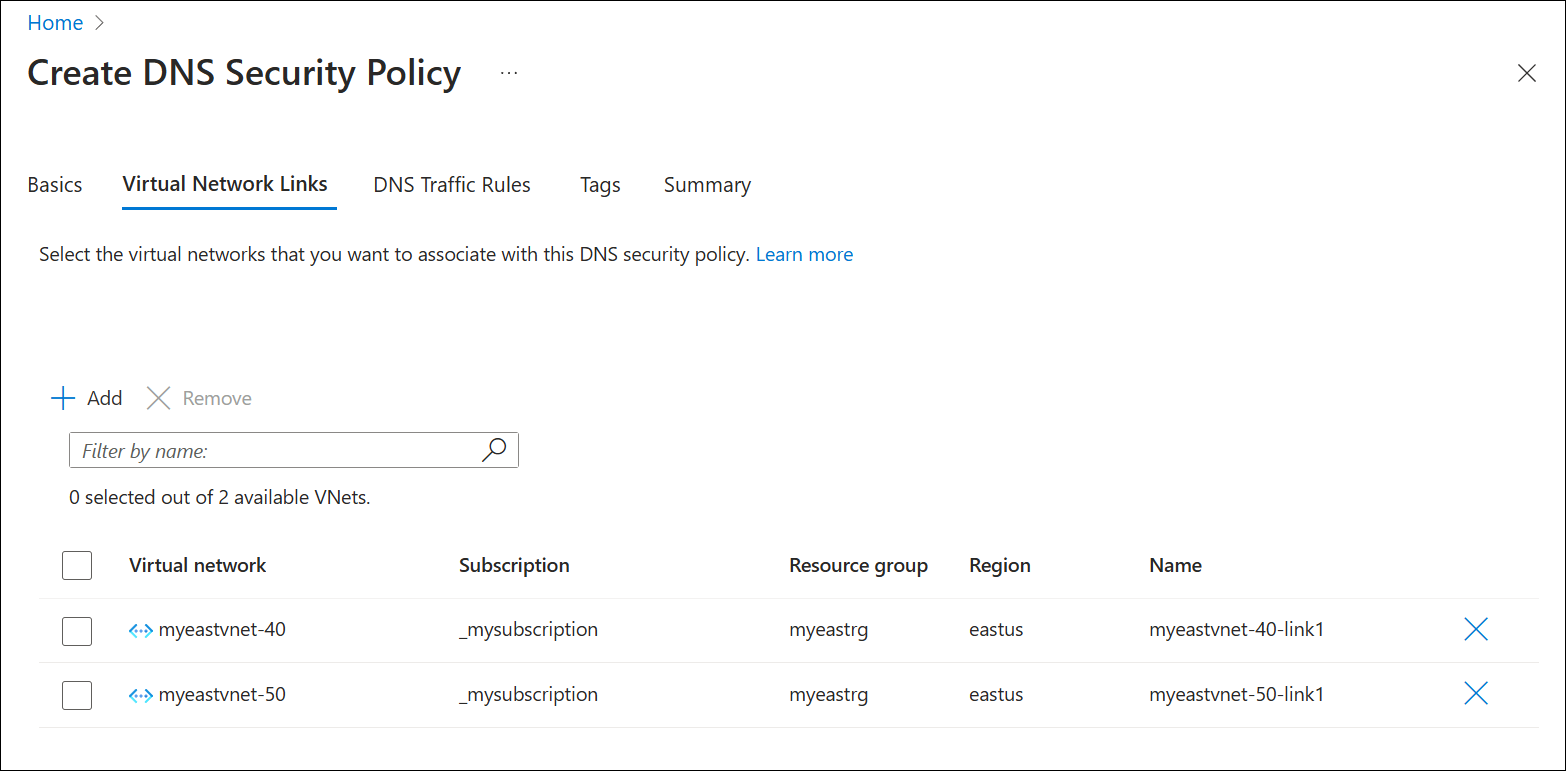Select the myeastvnet-40 network name
Viewport: 1566px width, 771px height.
coord(222,629)
